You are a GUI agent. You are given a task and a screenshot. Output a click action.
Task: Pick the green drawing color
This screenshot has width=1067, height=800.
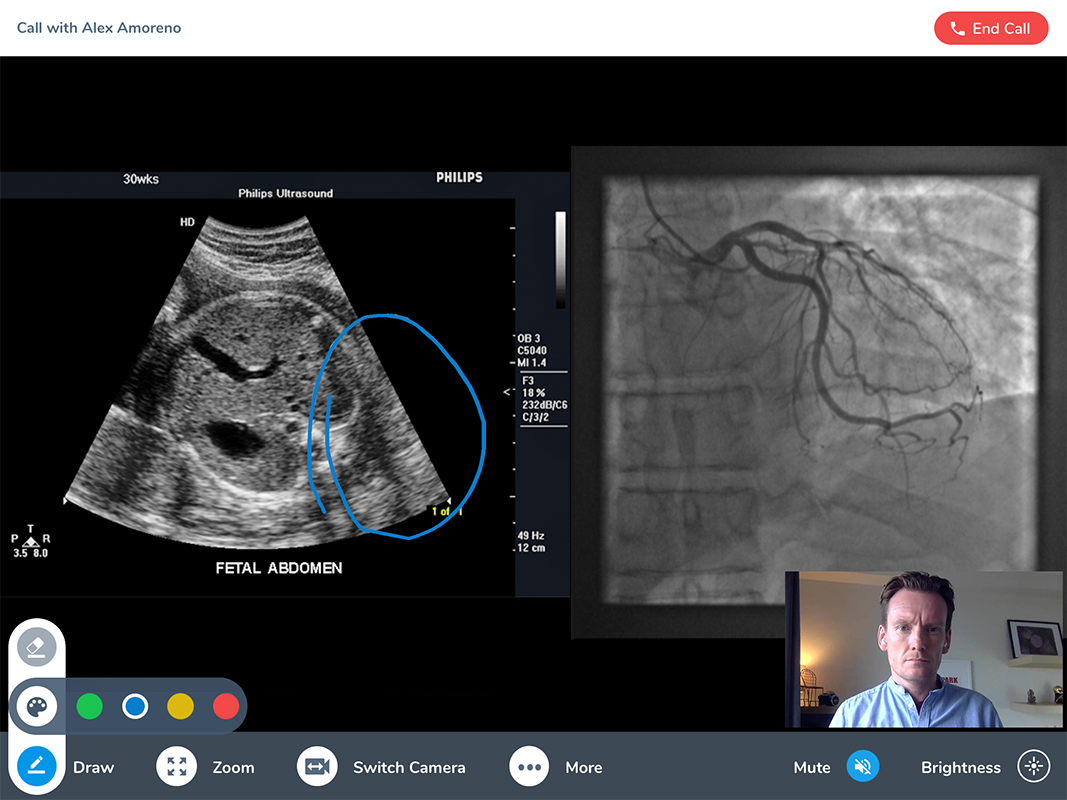(90, 707)
